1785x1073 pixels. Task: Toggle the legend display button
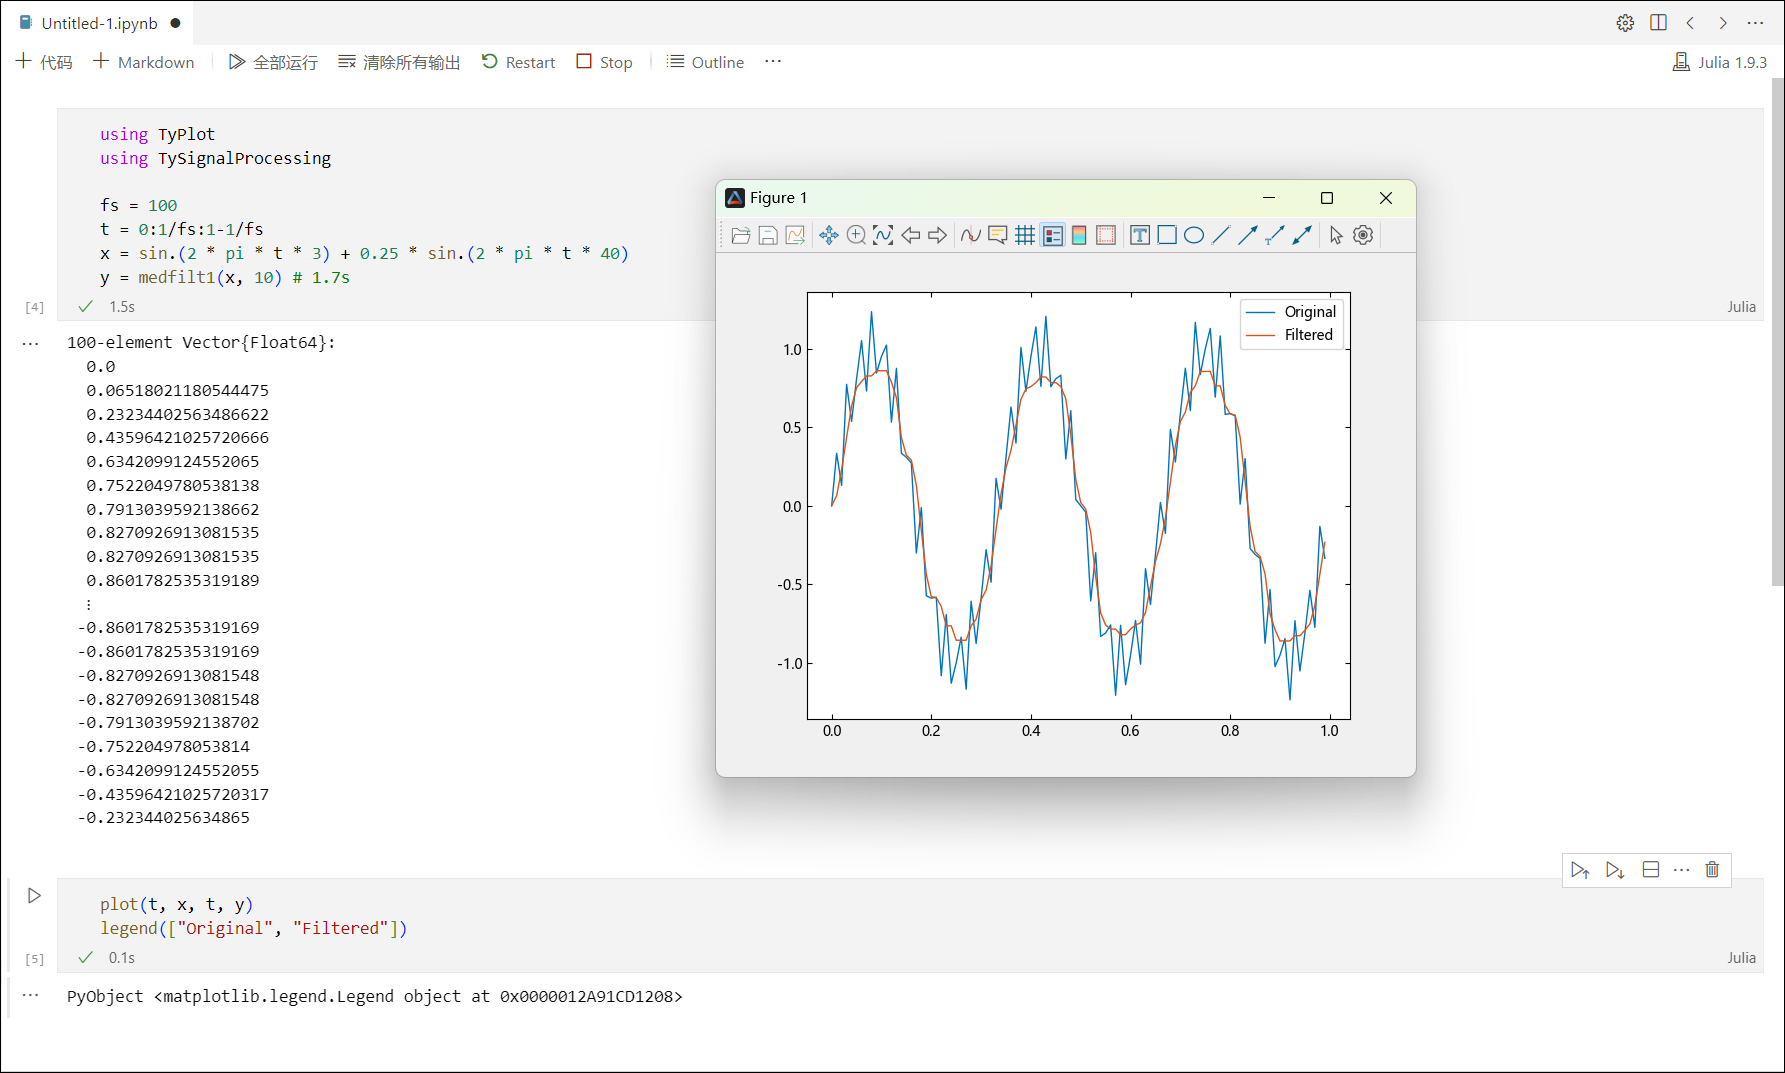1052,235
